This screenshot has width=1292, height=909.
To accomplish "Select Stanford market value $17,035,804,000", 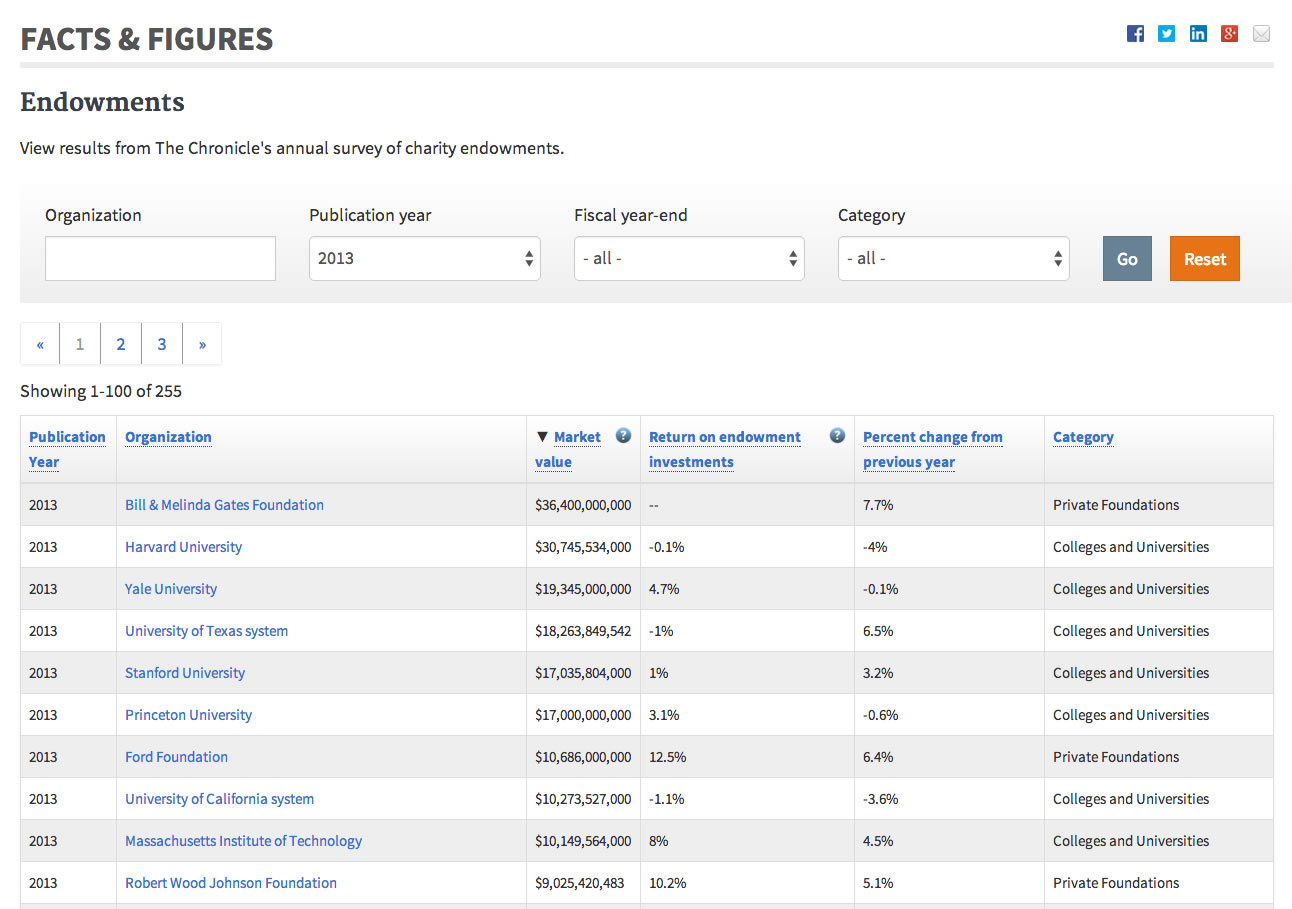I will [x=583, y=673].
